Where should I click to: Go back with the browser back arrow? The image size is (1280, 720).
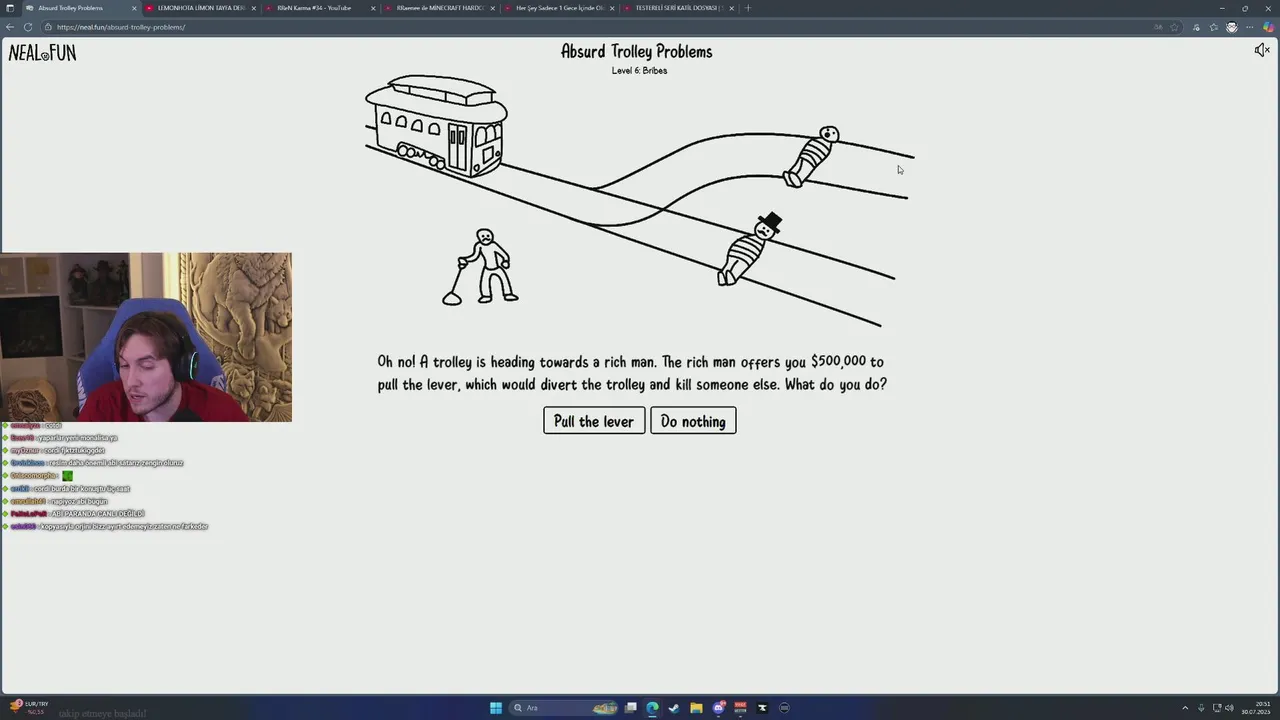pos(10,27)
